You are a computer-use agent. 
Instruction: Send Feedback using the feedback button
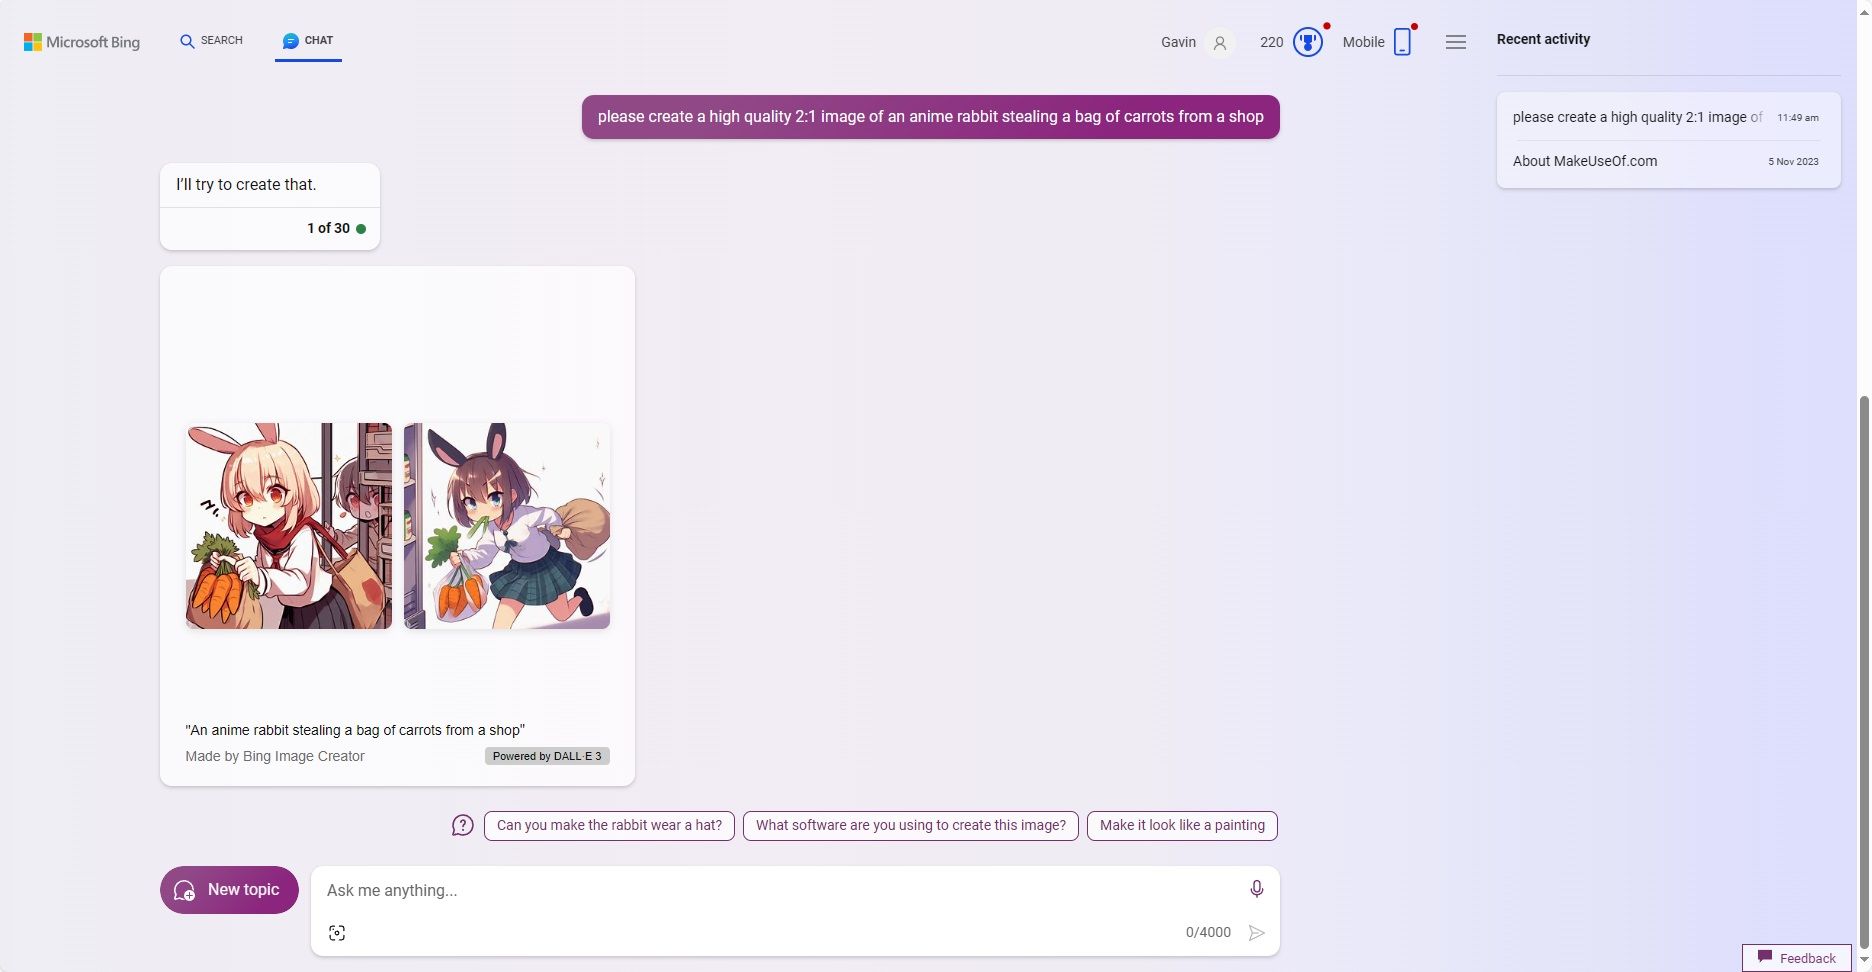click(x=1796, y=957)
